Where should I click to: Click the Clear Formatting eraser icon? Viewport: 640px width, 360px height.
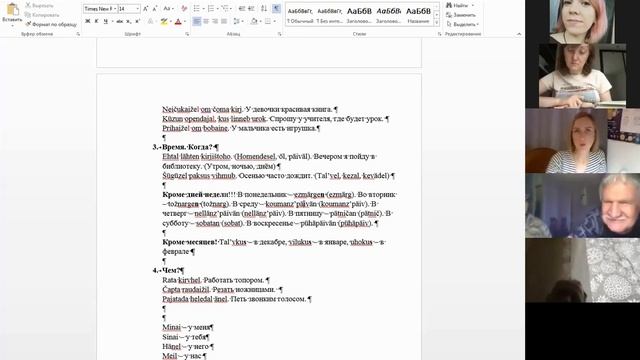click(184, 9)
